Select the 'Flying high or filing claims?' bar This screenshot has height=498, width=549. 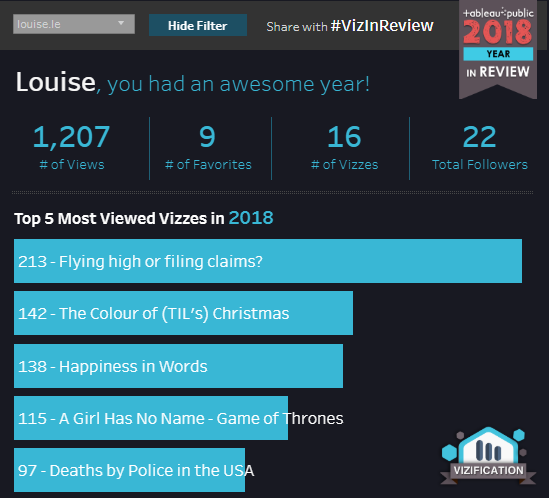268,261
